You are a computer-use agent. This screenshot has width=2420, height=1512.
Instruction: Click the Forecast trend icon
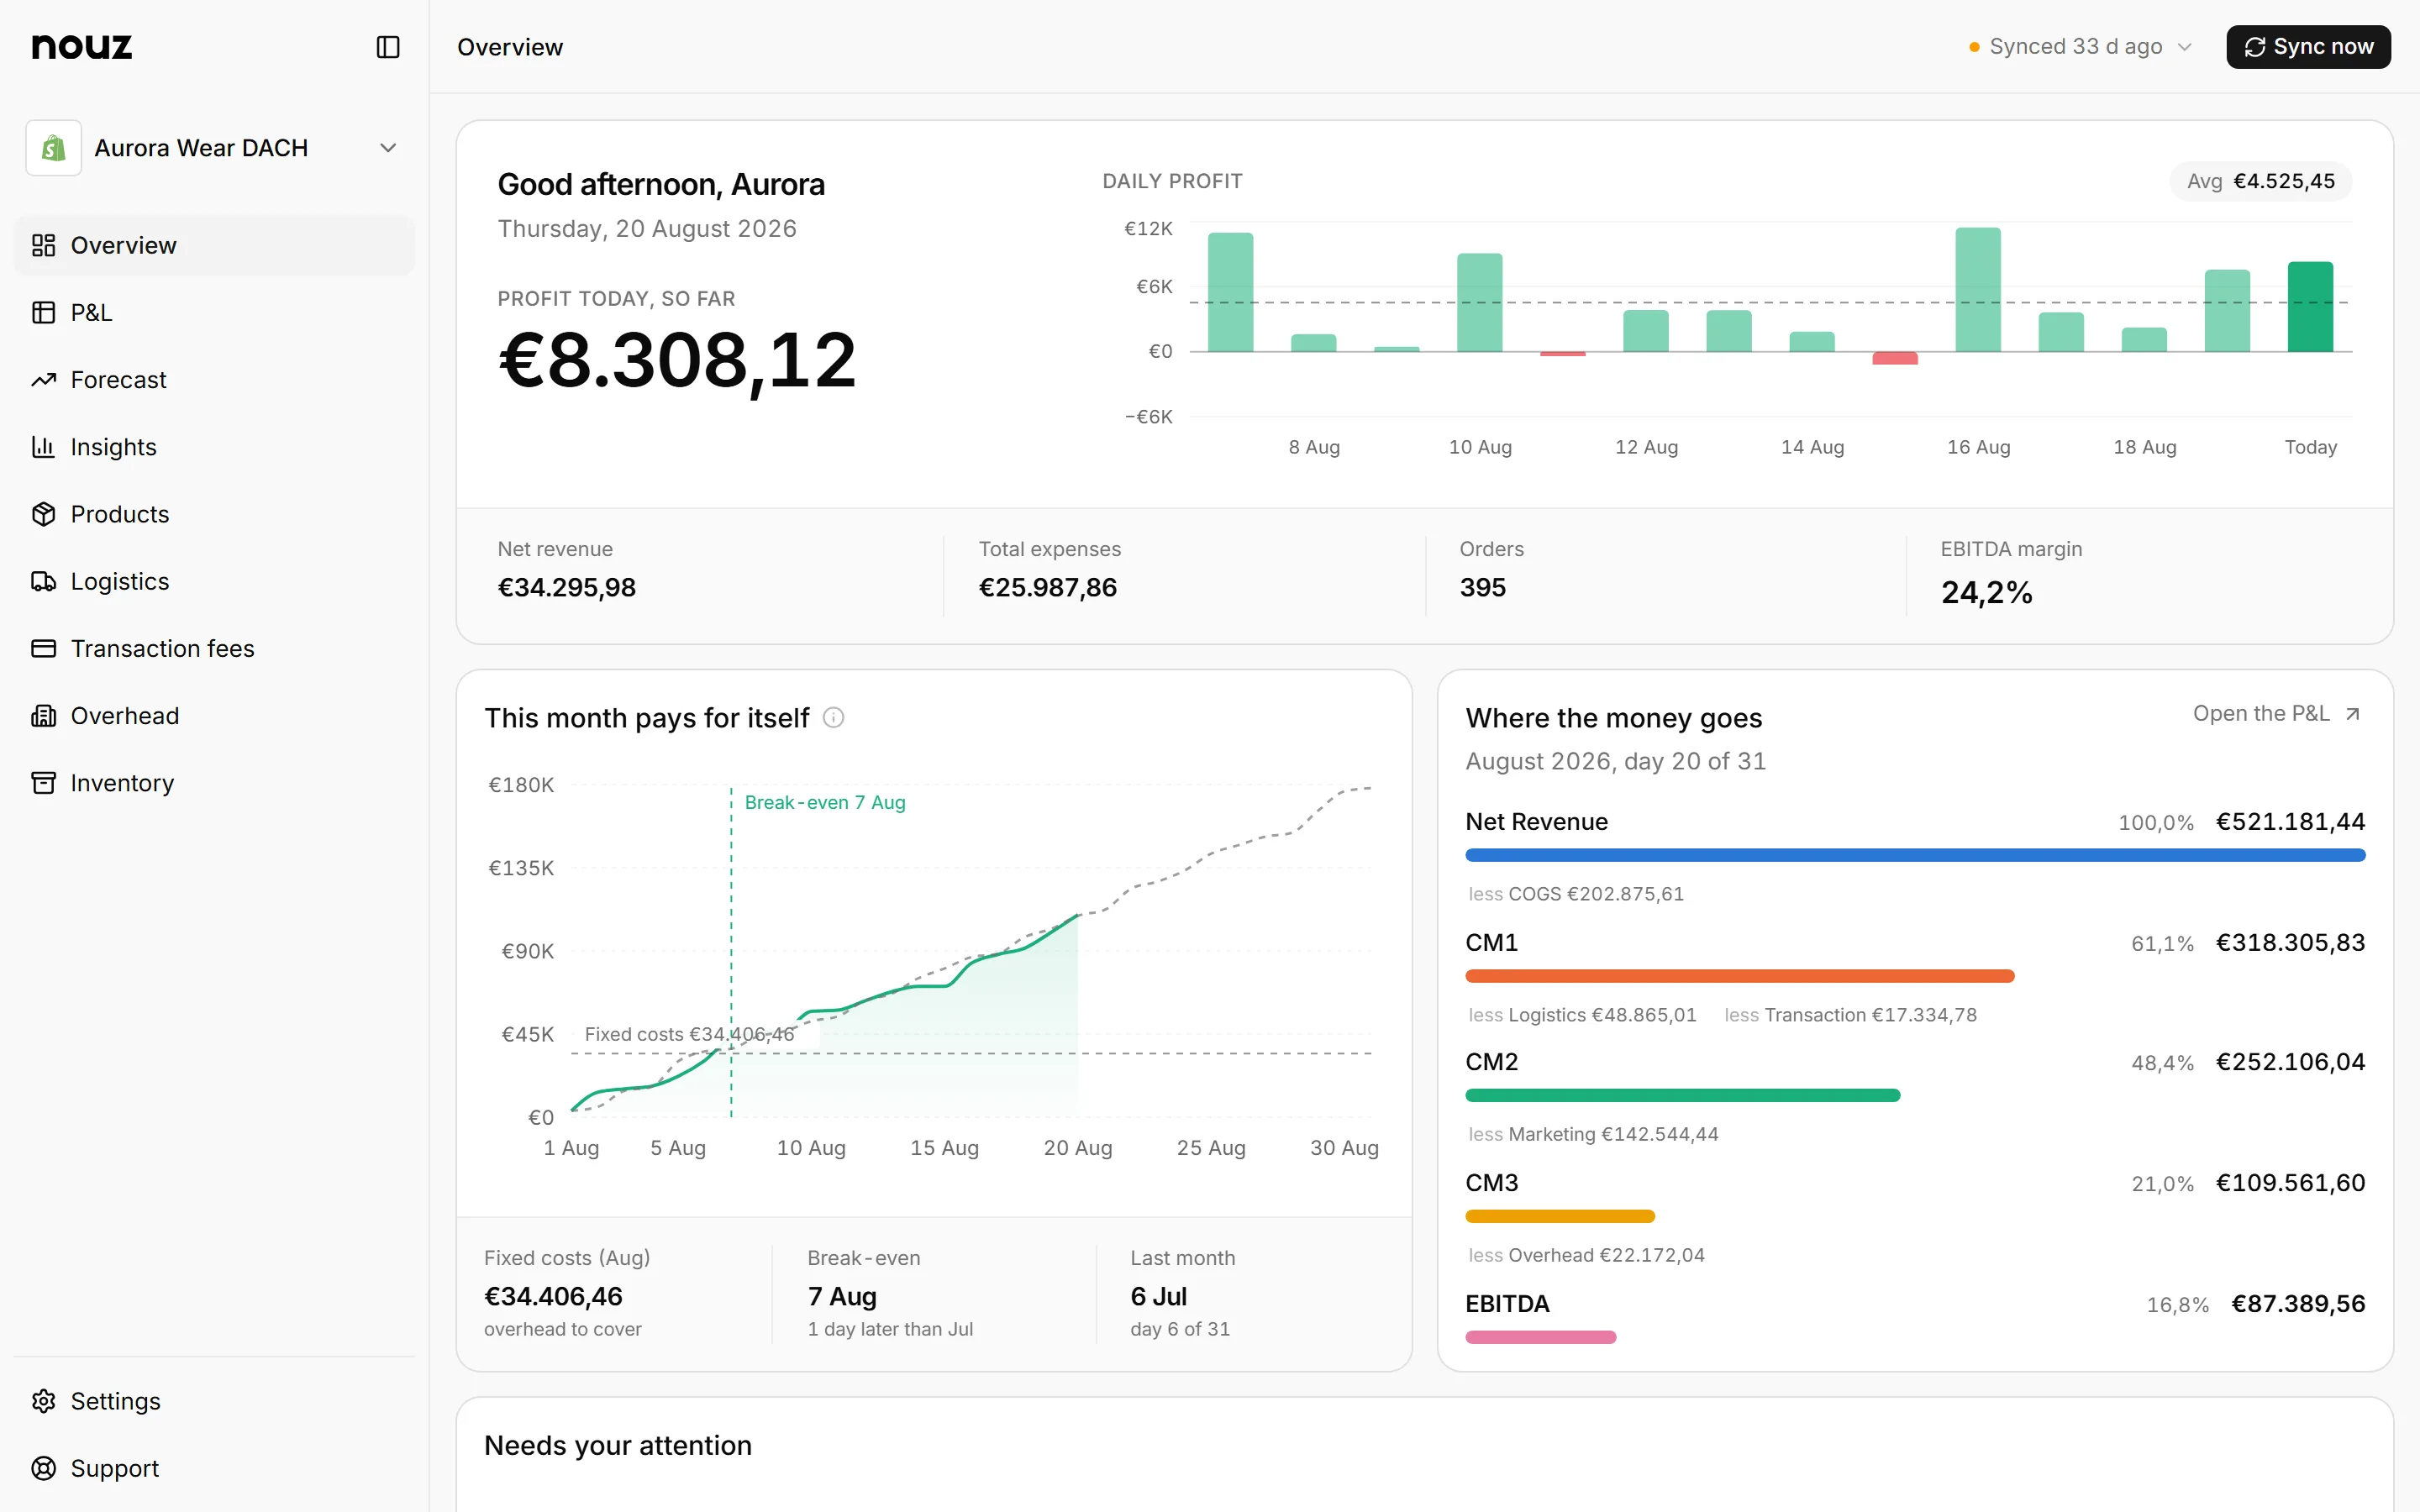click(43, 380)
